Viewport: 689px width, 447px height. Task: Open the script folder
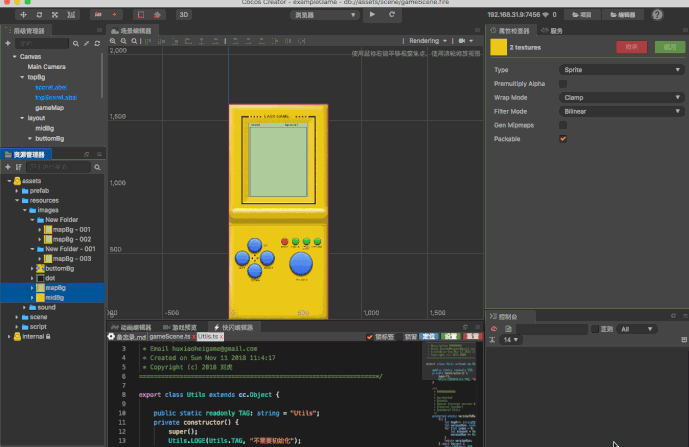[38, 327]
